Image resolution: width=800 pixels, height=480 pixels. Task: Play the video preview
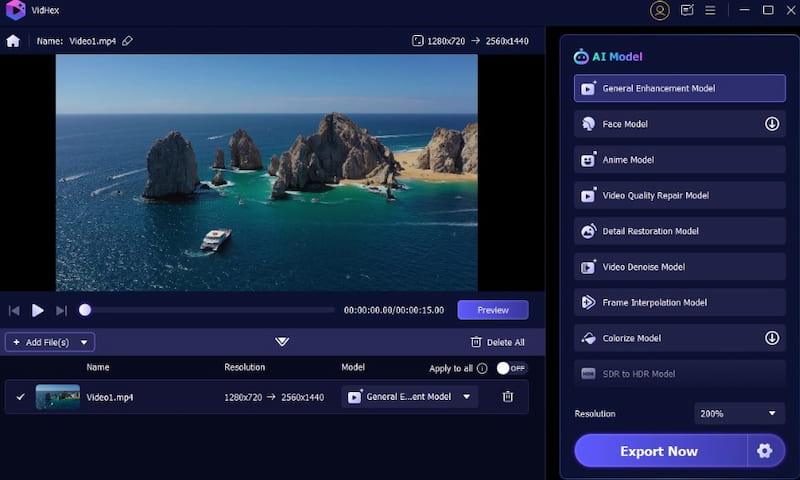point(37,310)
